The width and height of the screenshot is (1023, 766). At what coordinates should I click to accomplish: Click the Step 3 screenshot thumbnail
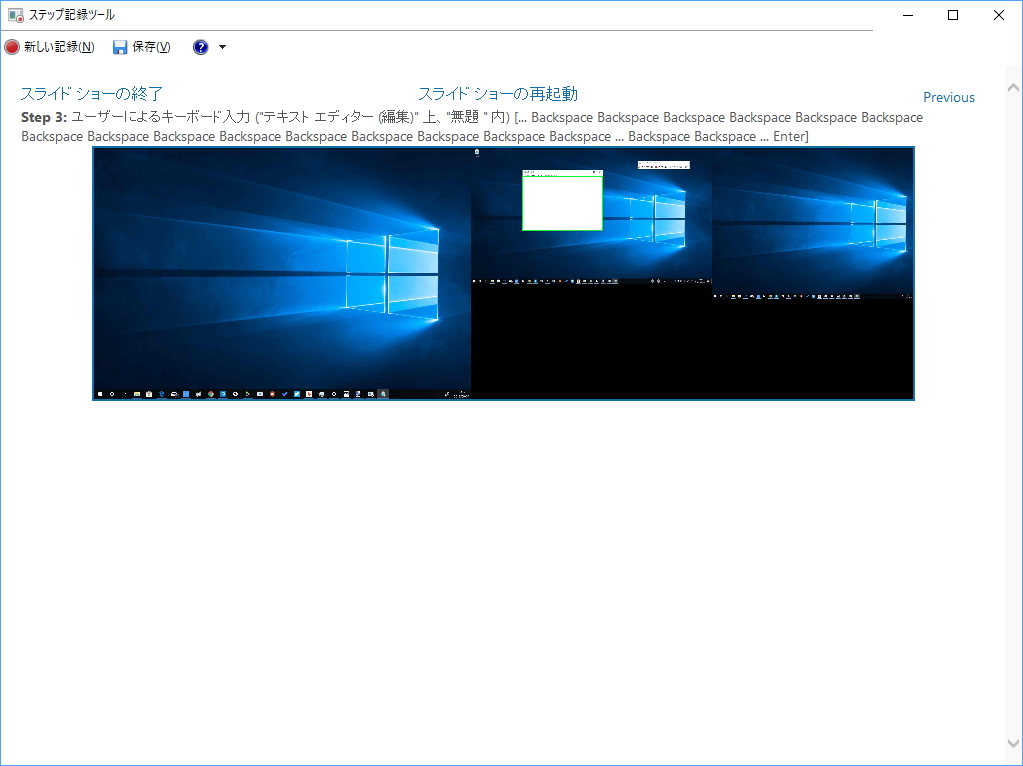[500, 273]
